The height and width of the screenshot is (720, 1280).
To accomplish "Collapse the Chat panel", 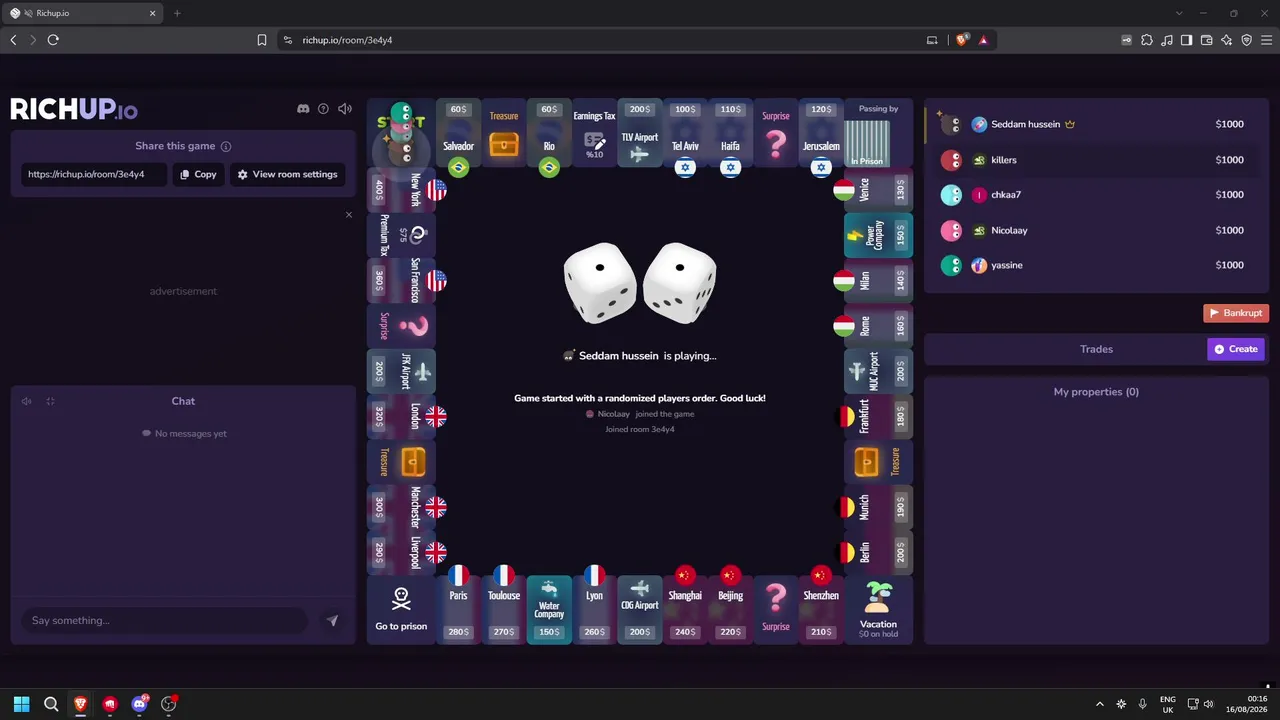I will click(50, 401).
